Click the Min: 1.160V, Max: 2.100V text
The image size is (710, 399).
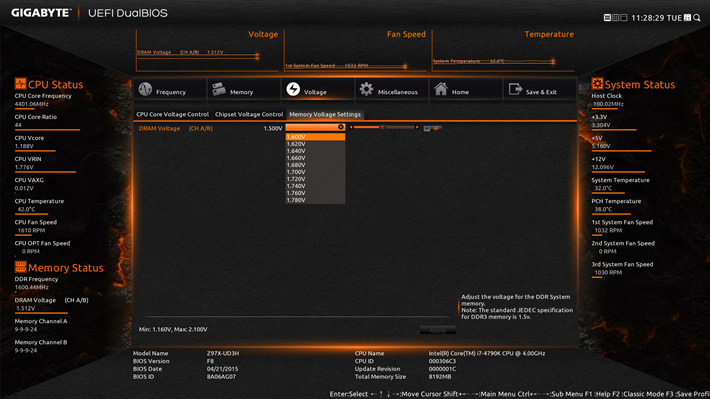173,329
